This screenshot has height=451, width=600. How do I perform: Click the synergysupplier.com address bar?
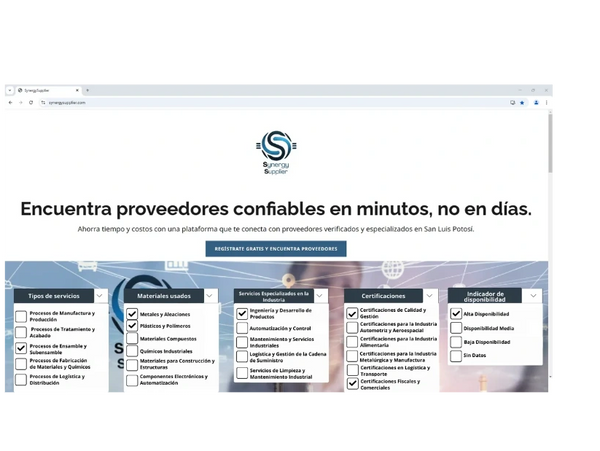coord(278,103)
